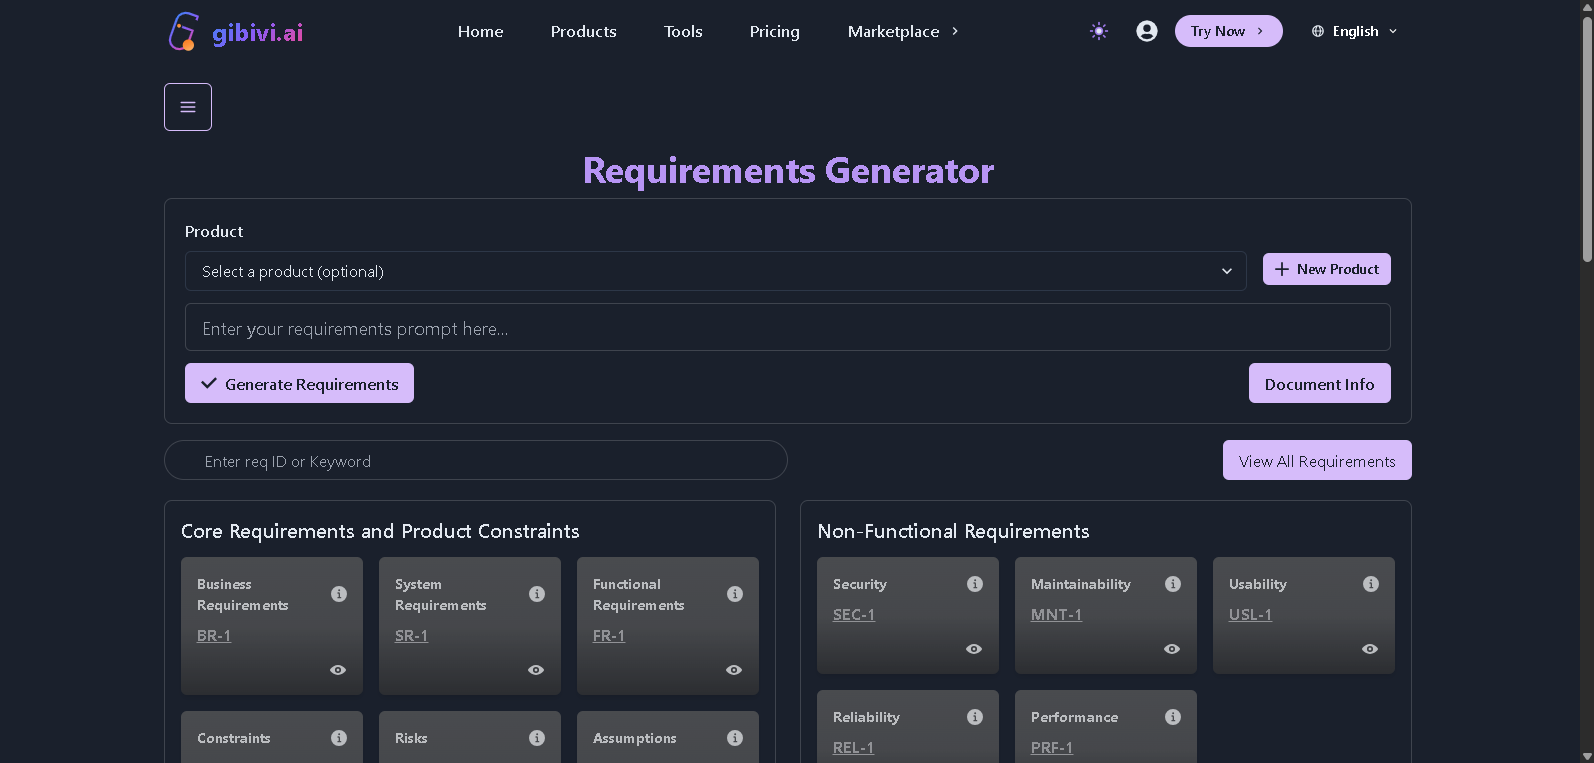Show info for System Requirements card

[537, 594]
